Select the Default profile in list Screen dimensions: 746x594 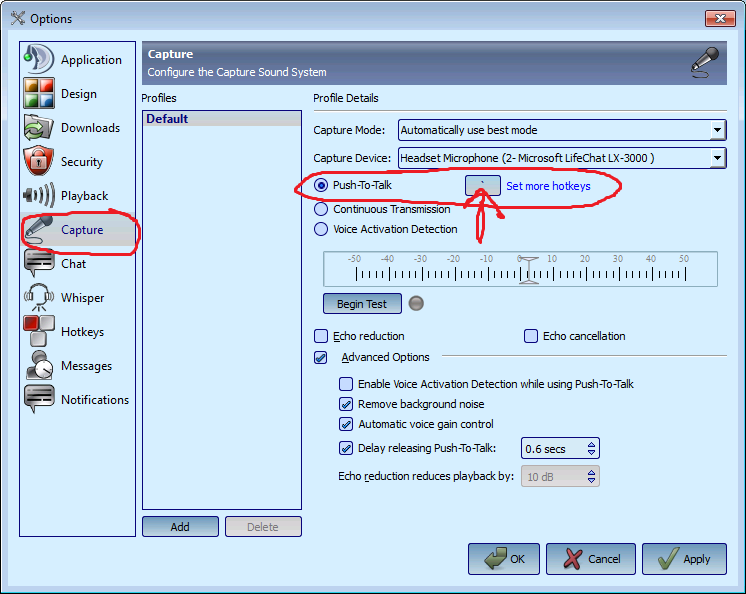222,118
